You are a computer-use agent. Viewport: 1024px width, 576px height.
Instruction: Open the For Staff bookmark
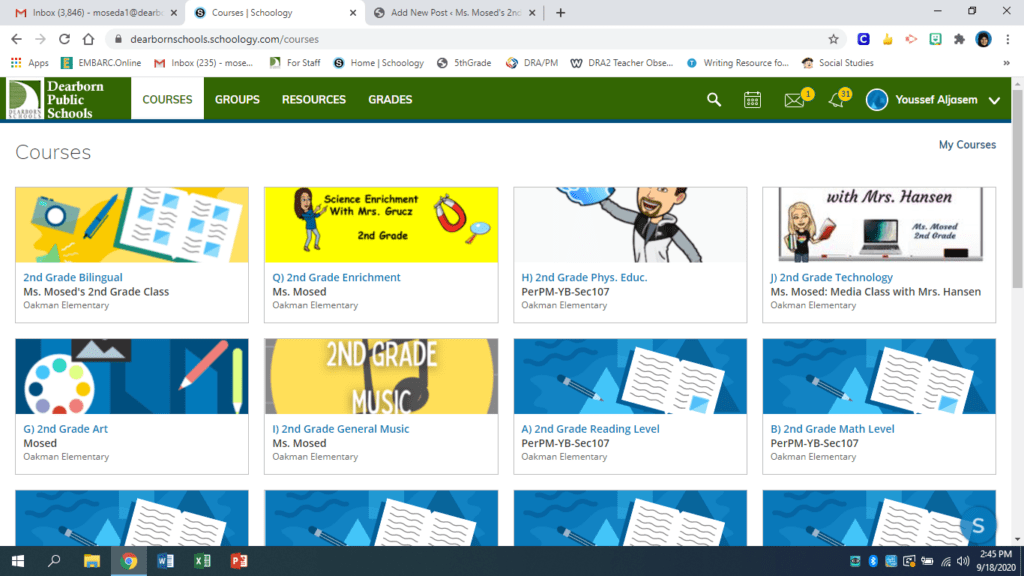click(295, 63)
